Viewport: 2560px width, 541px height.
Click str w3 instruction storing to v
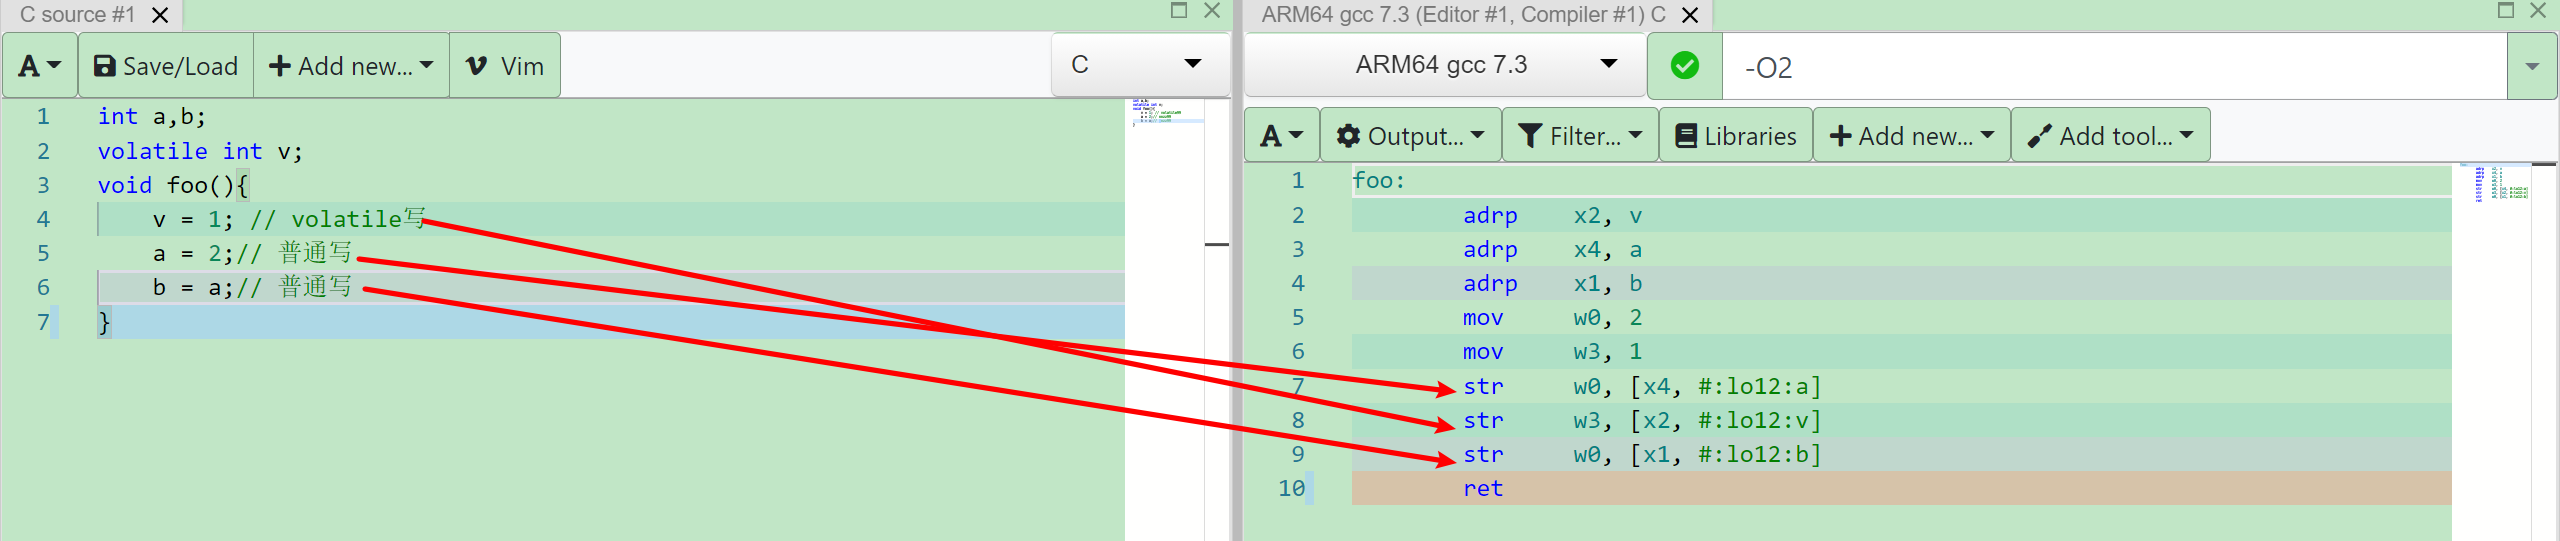tap(1642, 420)
